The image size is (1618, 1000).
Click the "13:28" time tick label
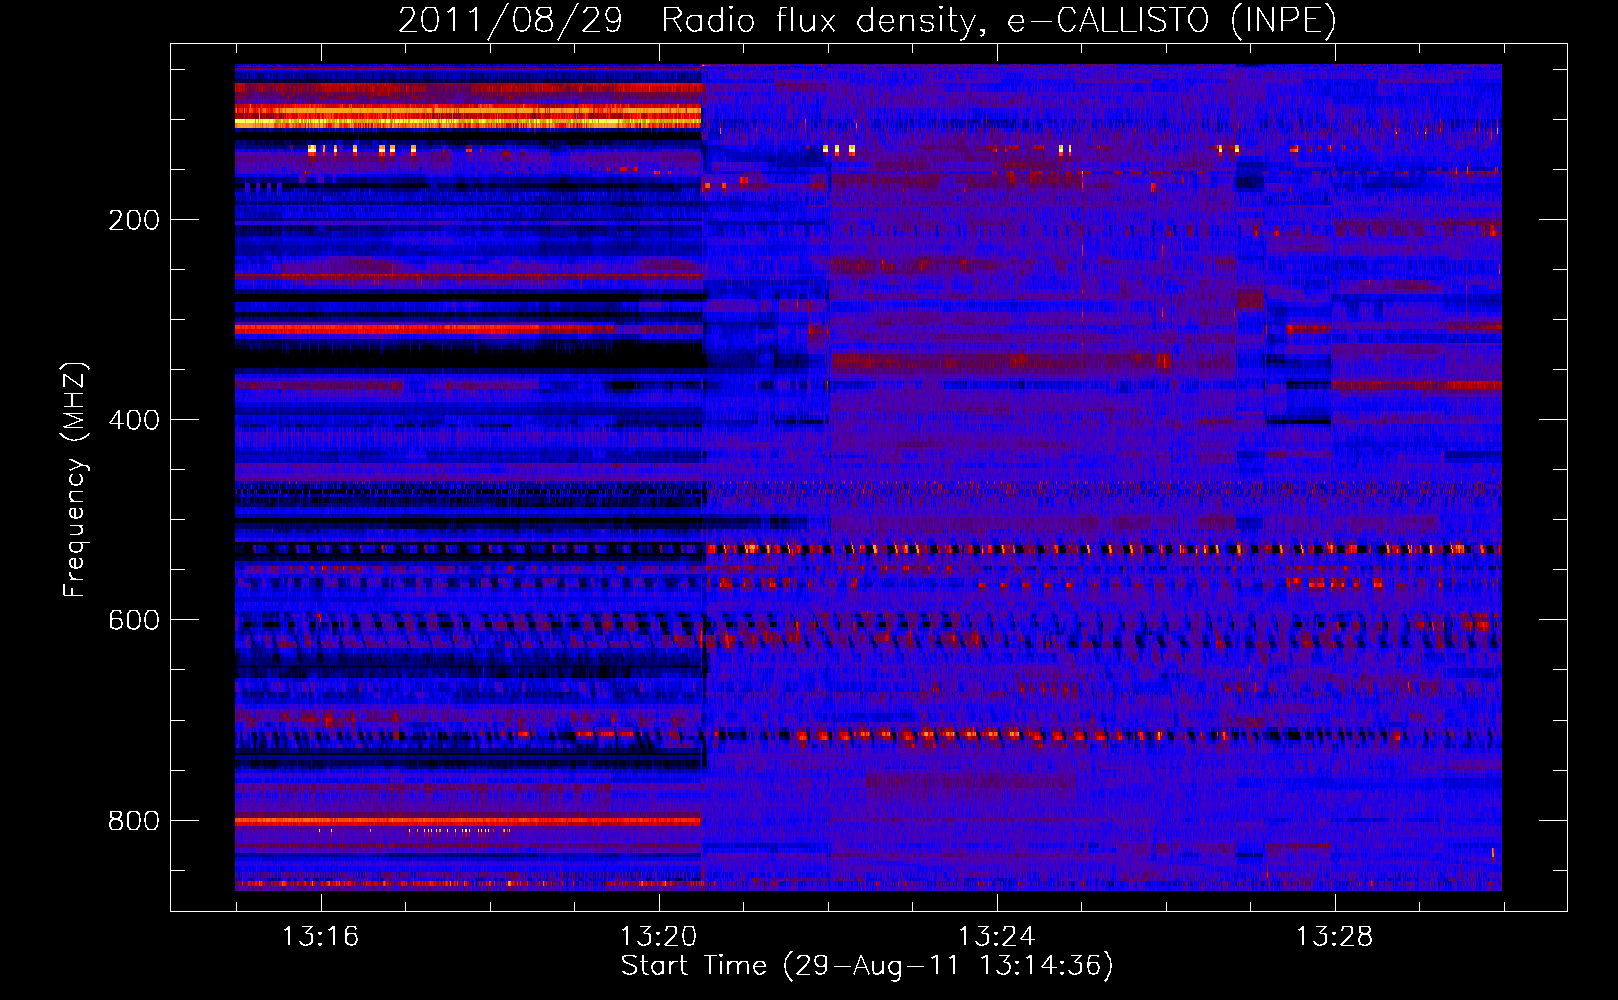coord(1334,936)
